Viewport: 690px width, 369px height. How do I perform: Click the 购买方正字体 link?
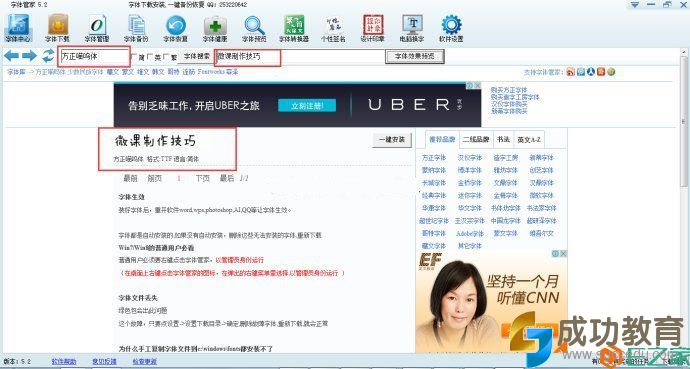point(509,90)
